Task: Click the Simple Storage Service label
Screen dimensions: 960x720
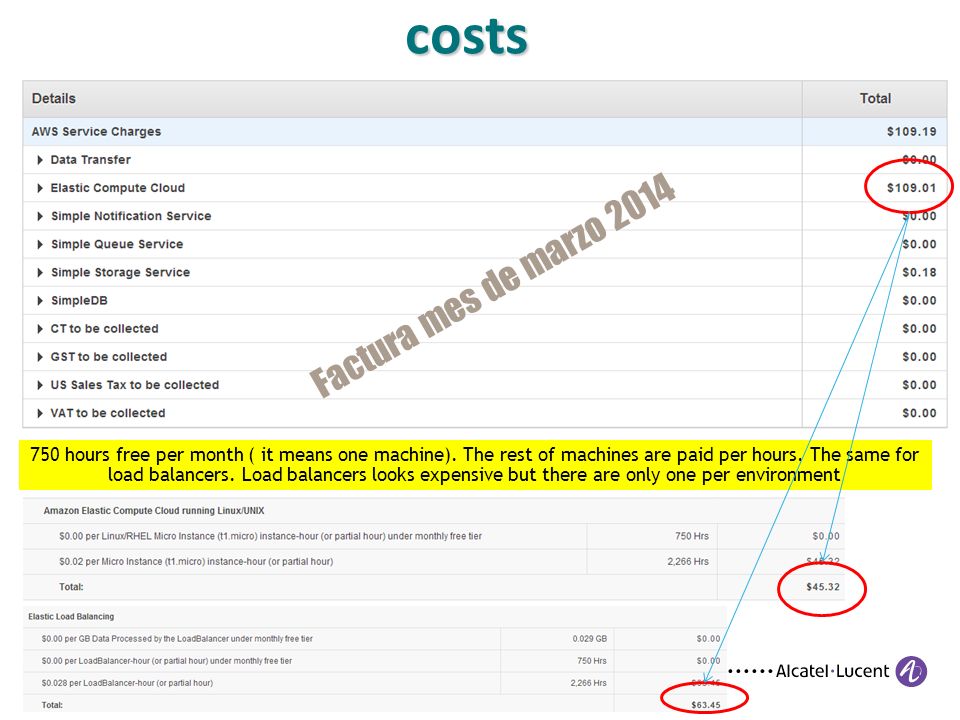Action: click(121, 272)
